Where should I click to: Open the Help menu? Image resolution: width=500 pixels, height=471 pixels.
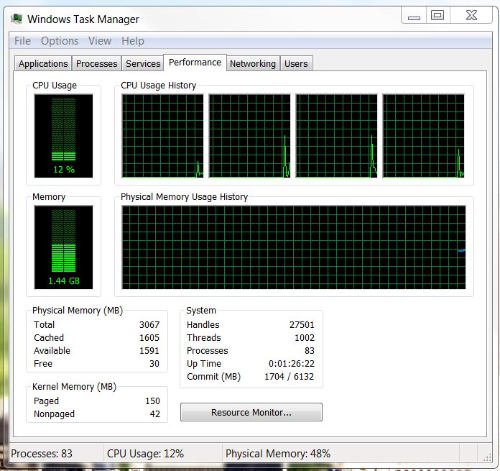[x=133, y=41]
